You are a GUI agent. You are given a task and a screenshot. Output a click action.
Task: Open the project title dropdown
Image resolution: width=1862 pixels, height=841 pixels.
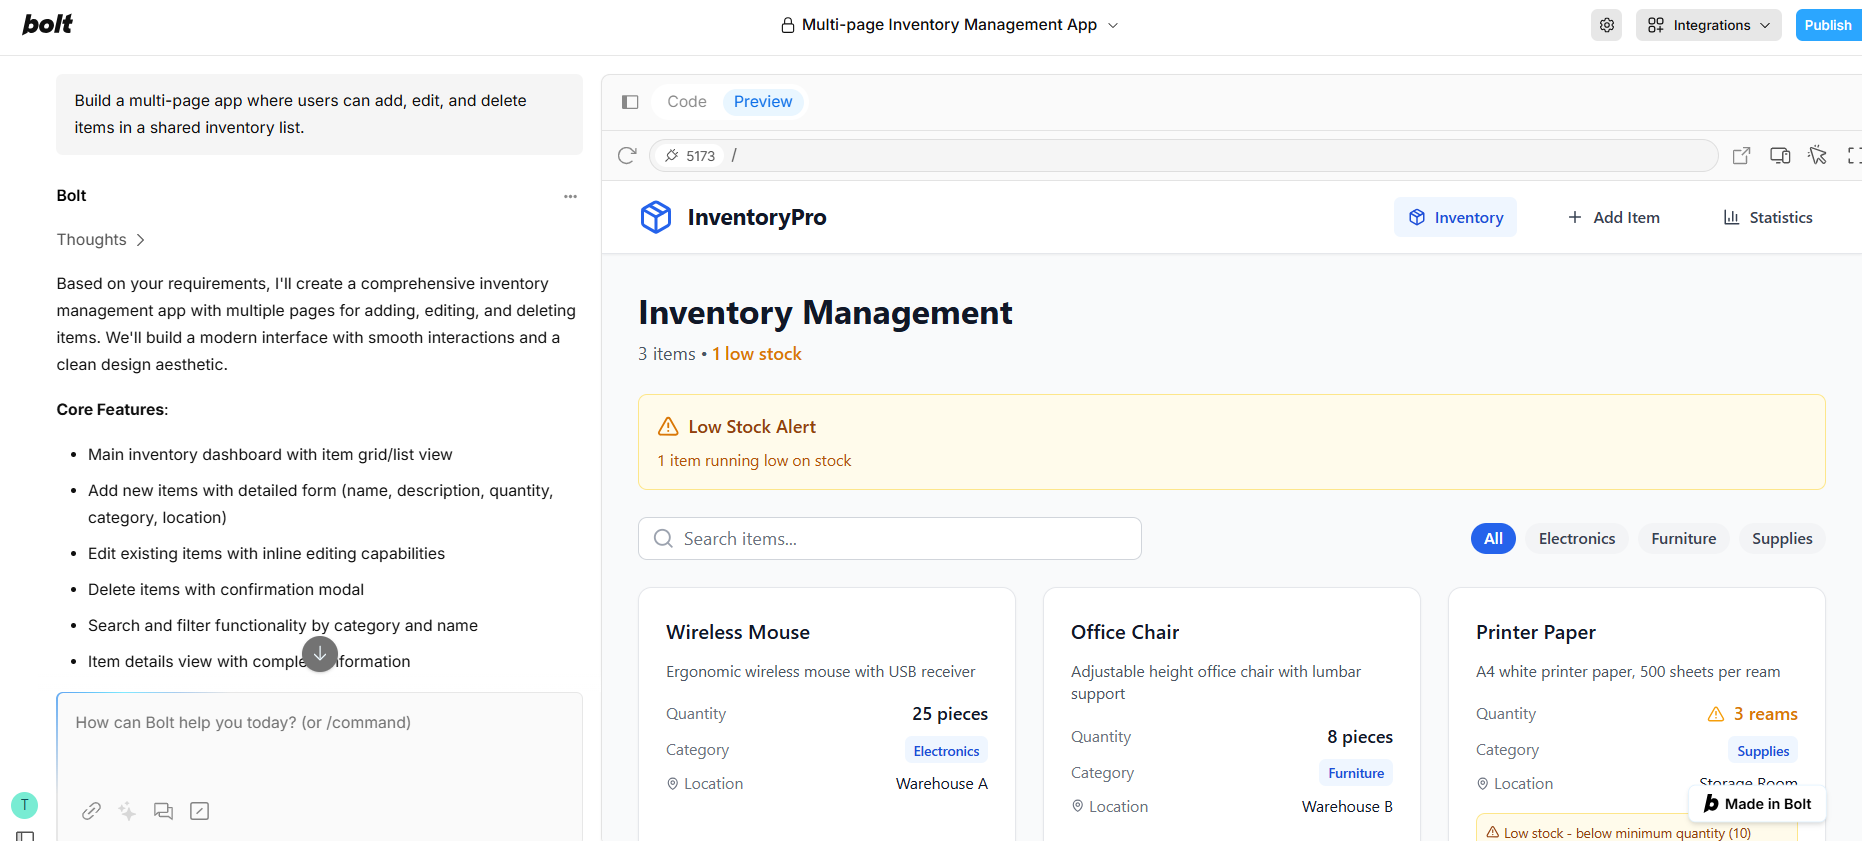(950, 25)
